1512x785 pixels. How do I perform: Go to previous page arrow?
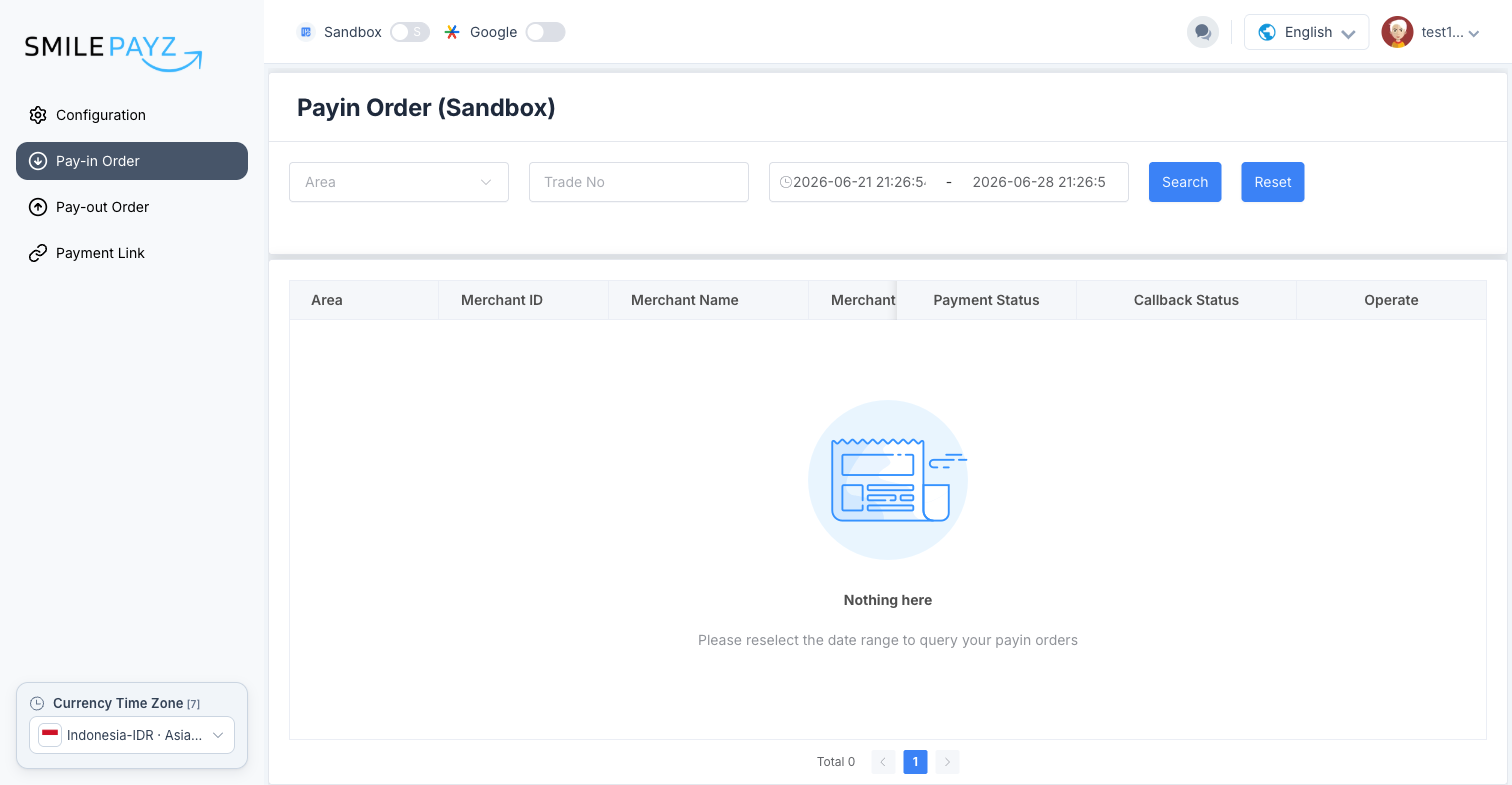point(883,762)
